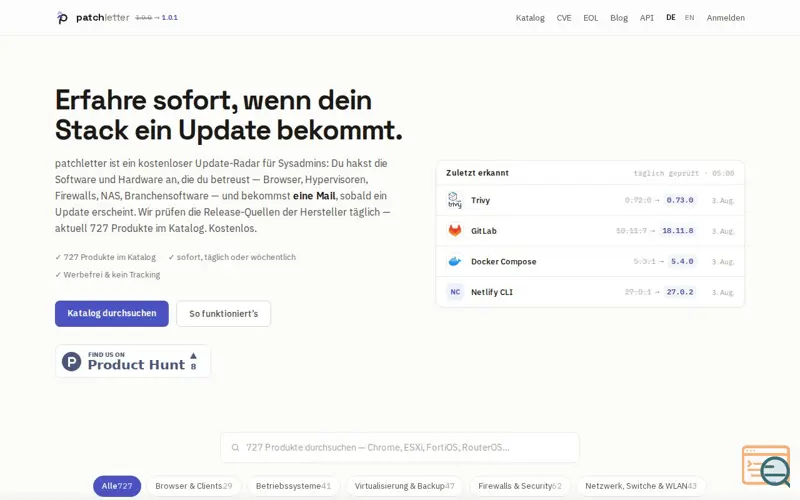
Task: Select the Netzwerk, Switche & WLAN filter
Action: tap(641, 486)
